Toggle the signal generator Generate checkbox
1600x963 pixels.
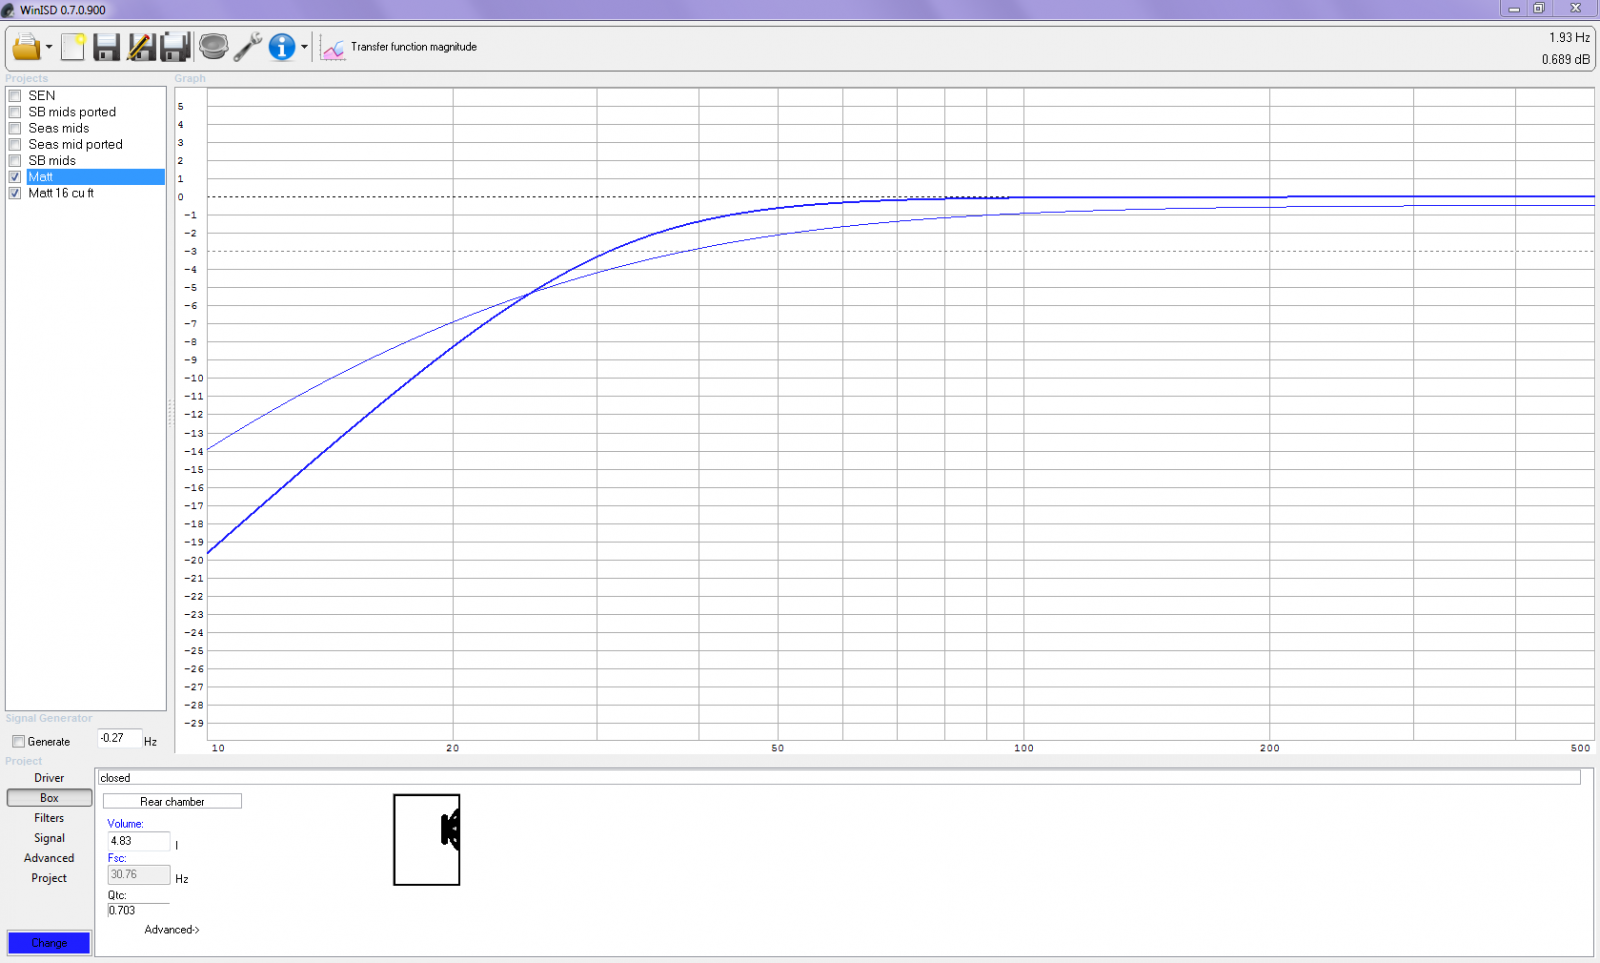tap(18, 742)
